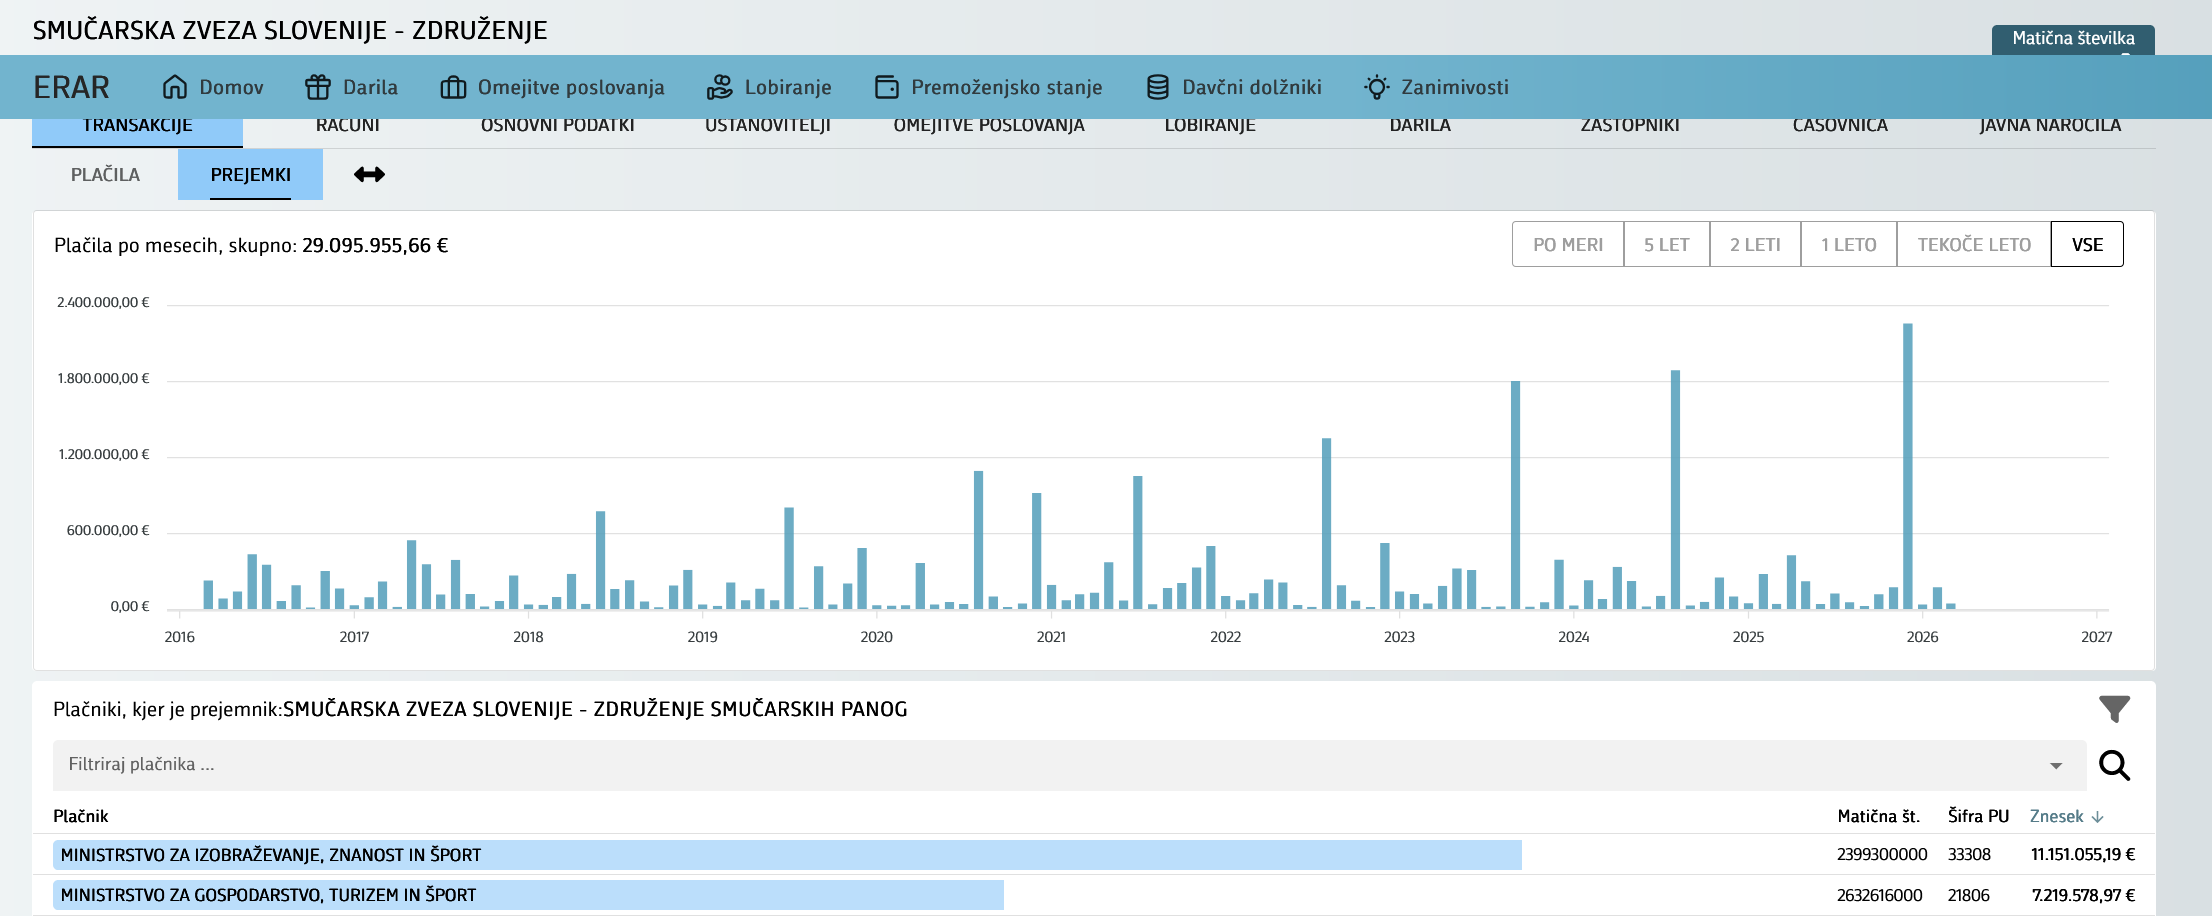Click the Darila gift icon
This screenshot has width=2212, height=916.
[x=318, y=87]
